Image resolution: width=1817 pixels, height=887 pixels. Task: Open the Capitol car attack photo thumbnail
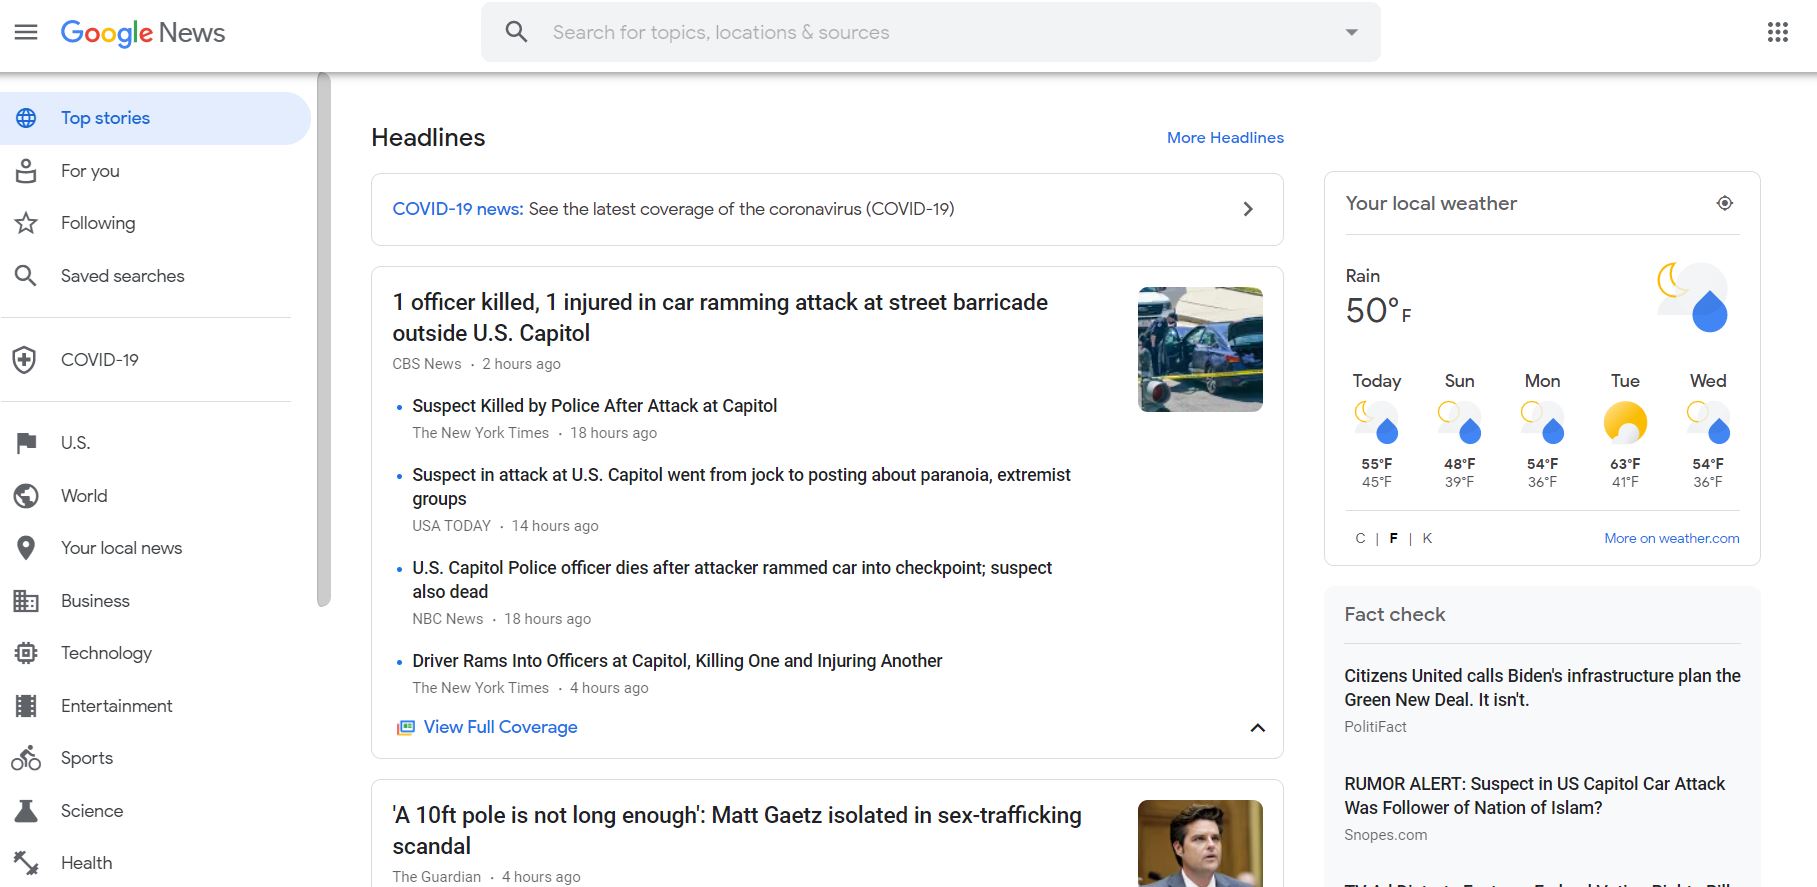tap(1200, 349)
